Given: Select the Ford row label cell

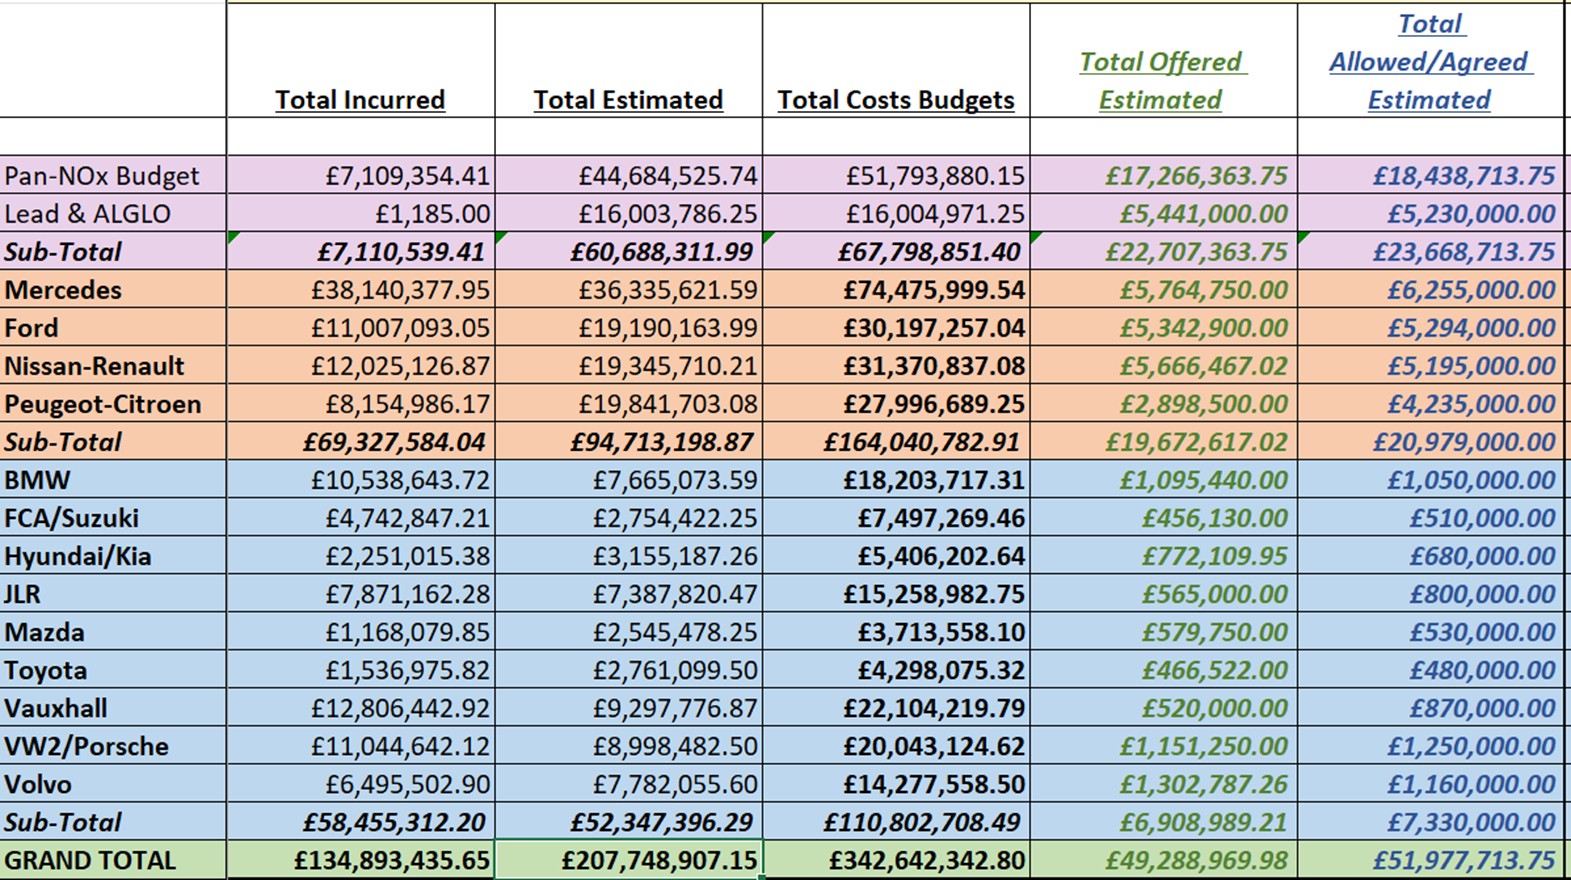Looking at the screenshot, I should [113, 328].
